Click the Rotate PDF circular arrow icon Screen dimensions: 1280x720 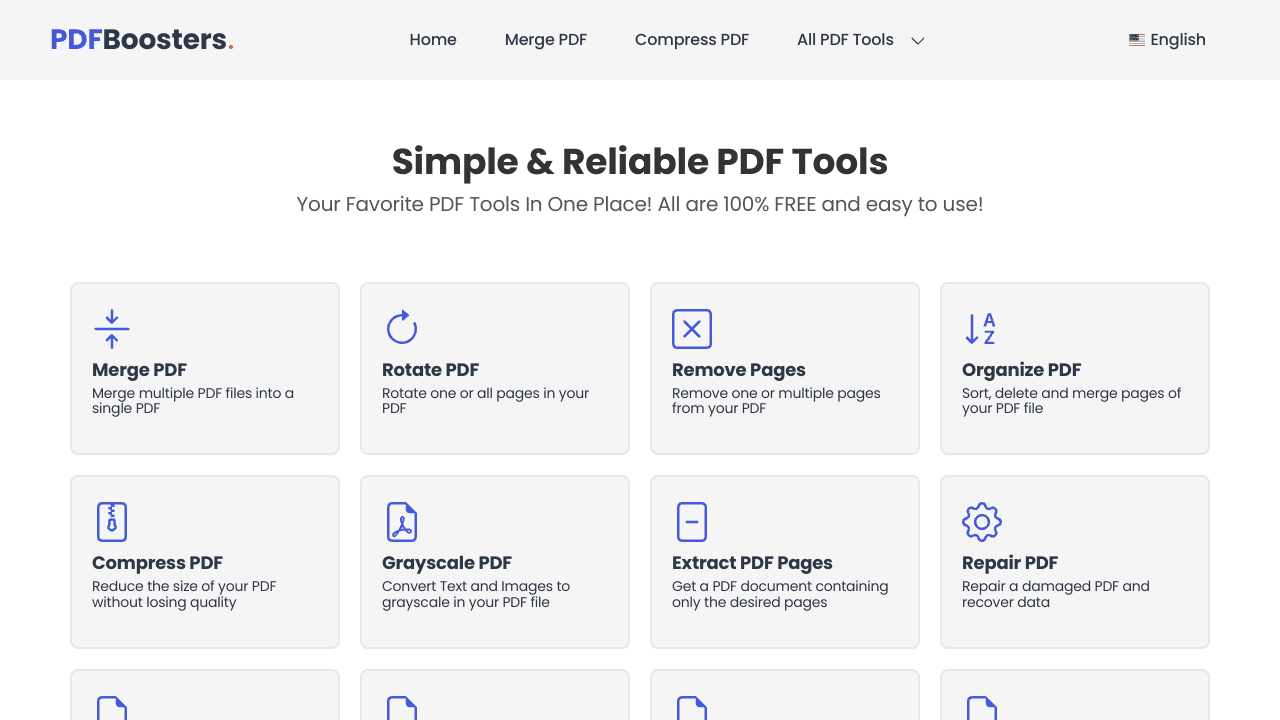401,327
